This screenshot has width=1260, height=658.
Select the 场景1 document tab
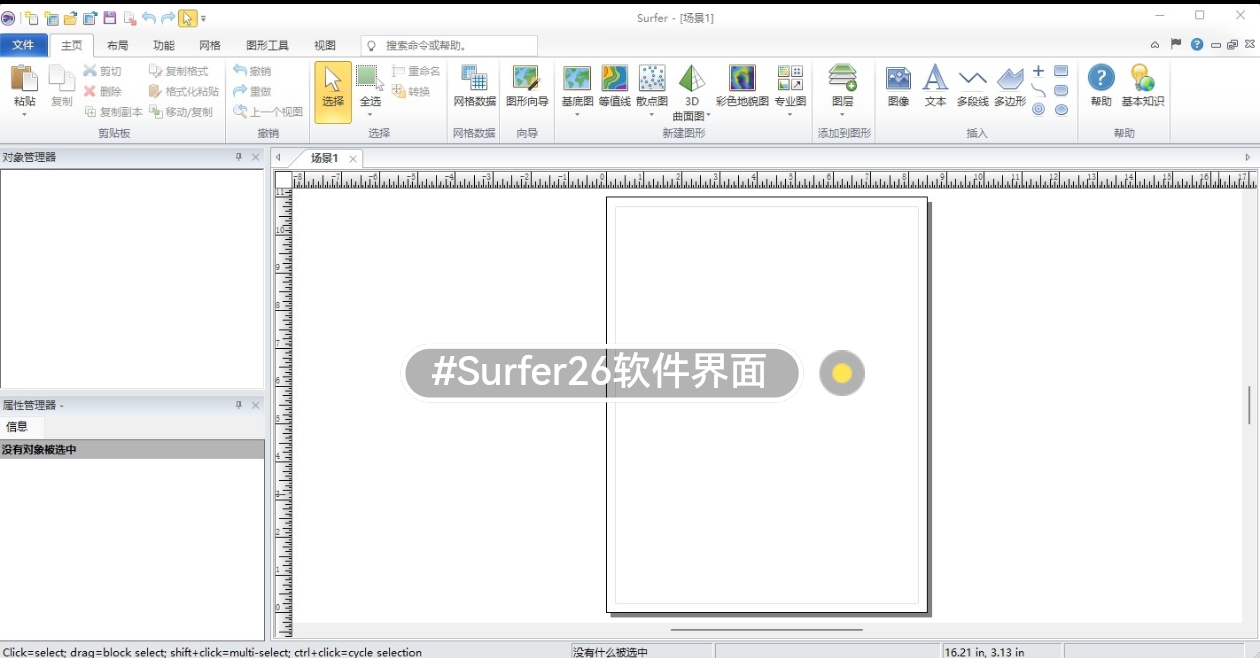pyautogui.click(x=325, y=158)
